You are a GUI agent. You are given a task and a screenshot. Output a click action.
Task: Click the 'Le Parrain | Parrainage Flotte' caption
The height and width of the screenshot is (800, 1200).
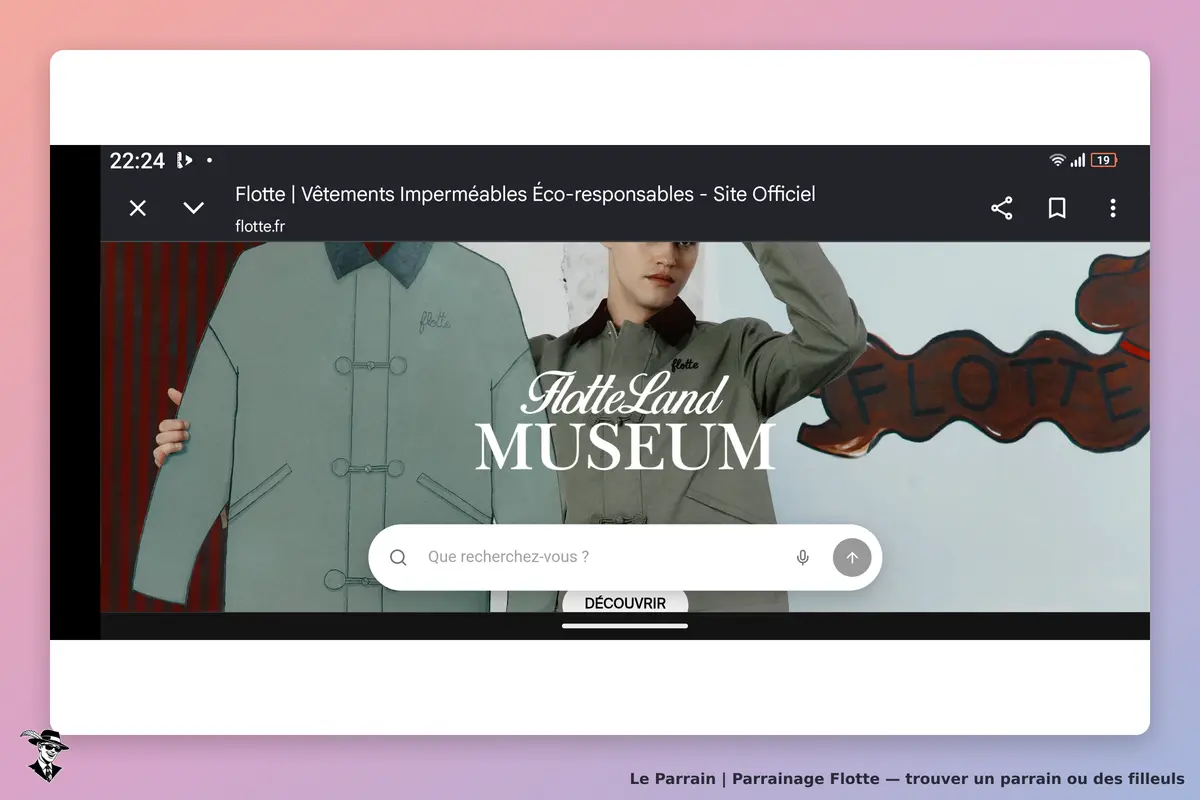click(907, 778)
